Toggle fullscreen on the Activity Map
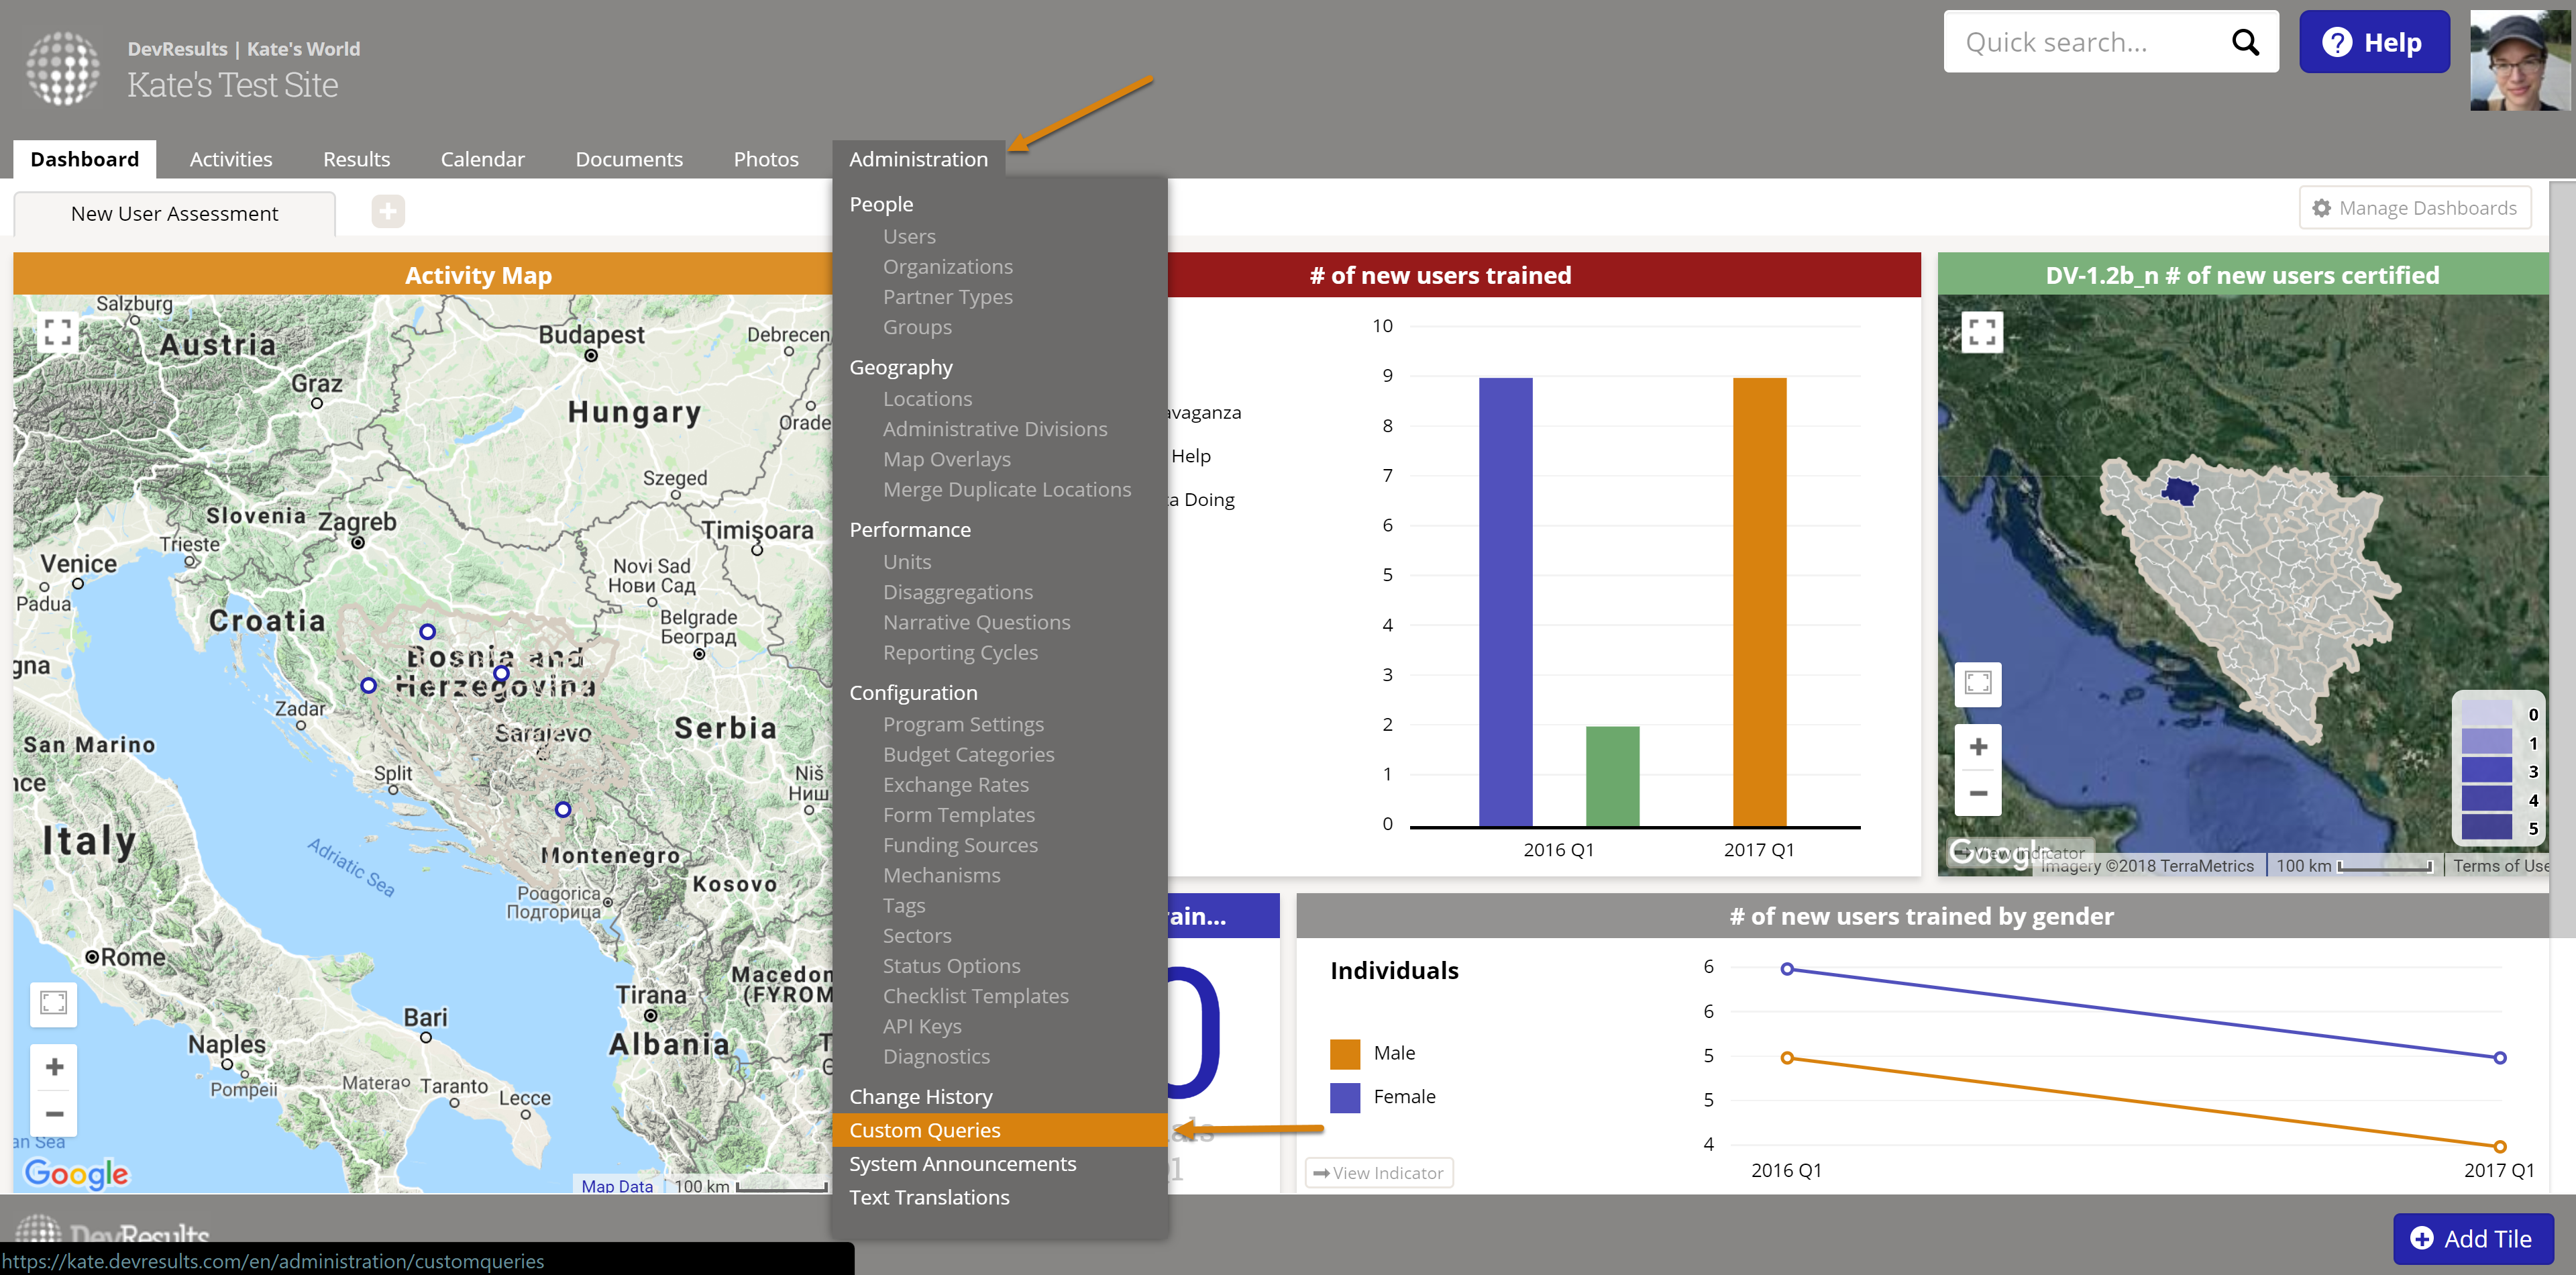The image size is (2576, 1275). [57, 331]
